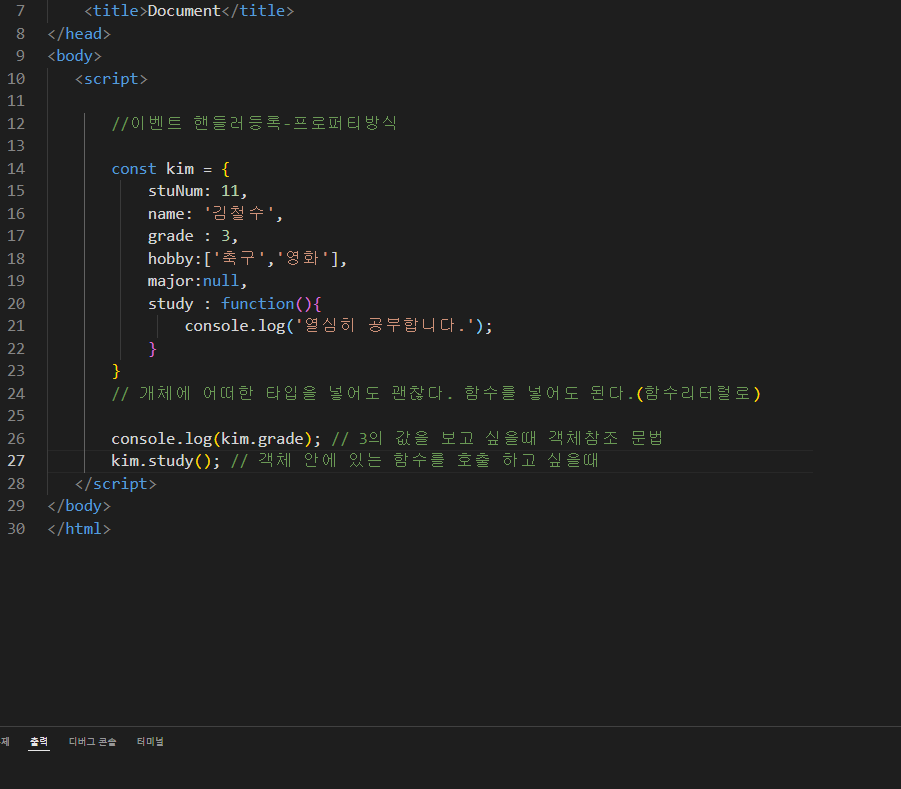Click line number 27 in the gutter

16,461
